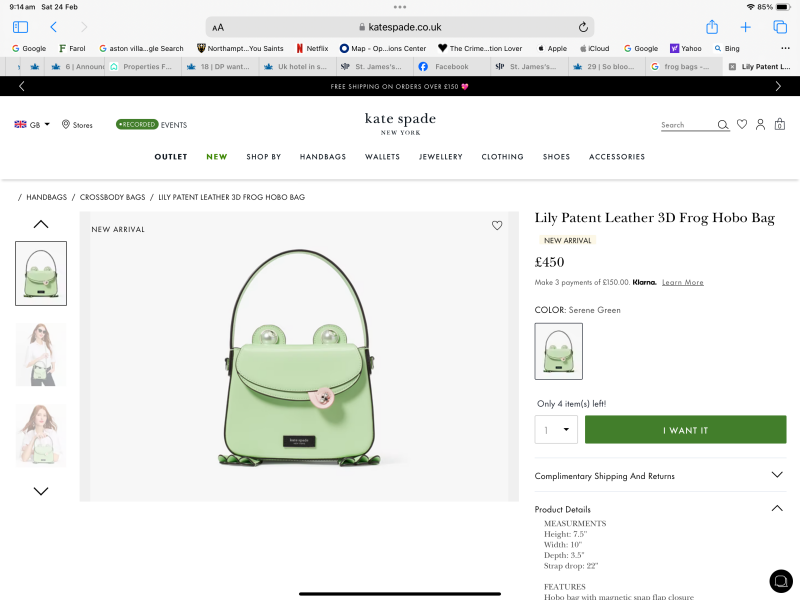Open a new Safari tab with plus icon

point(745,27)
